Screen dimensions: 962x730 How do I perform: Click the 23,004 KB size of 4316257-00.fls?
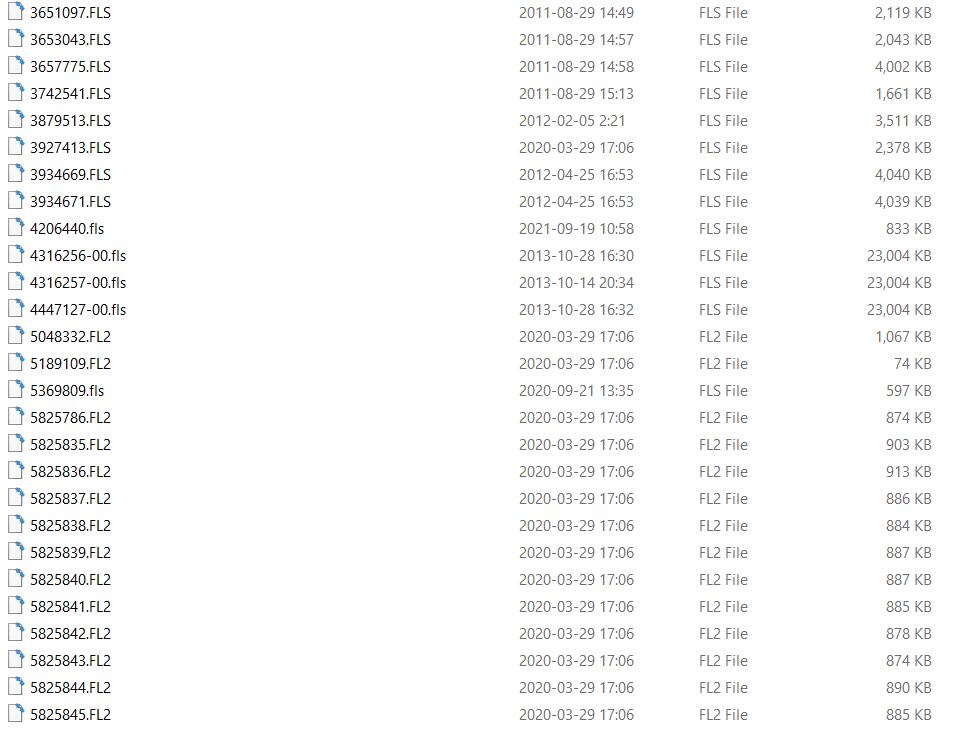click(899, 283)
